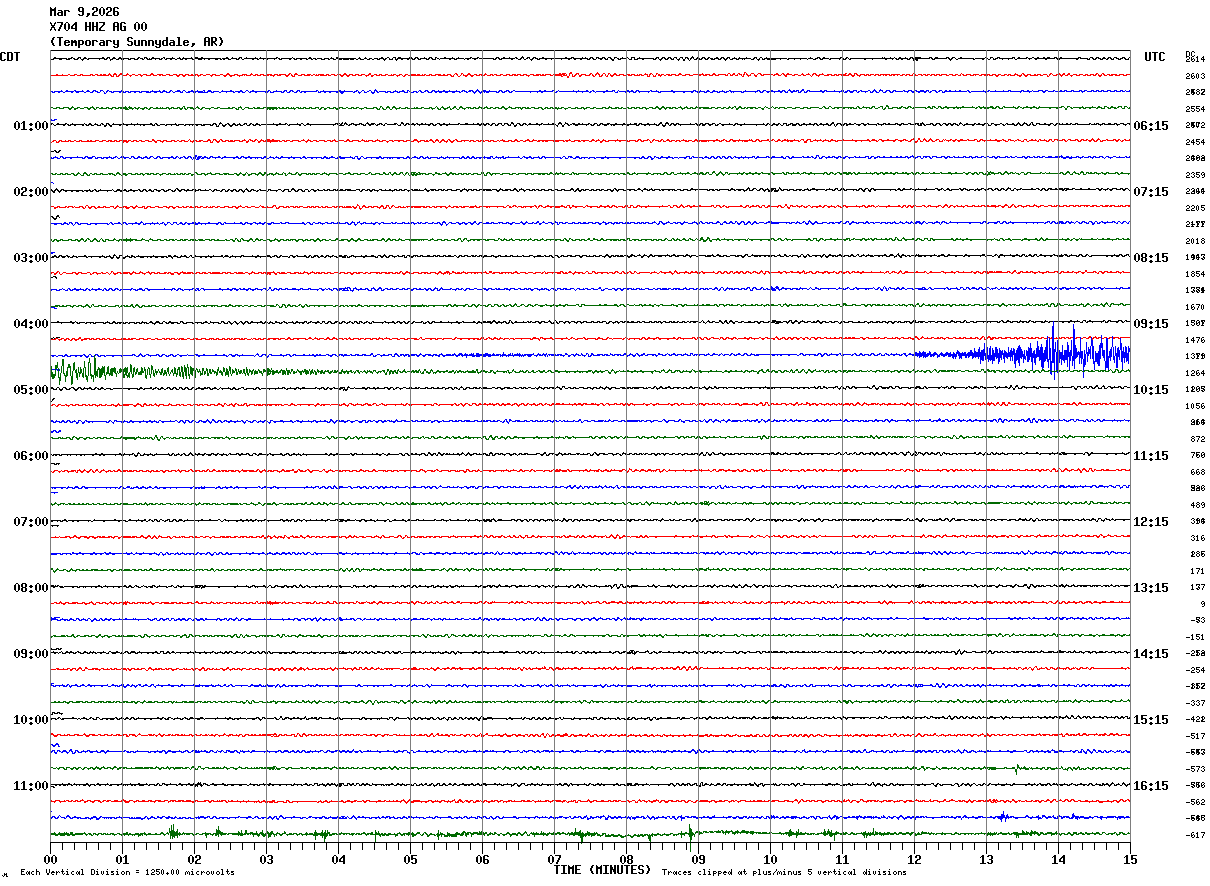Click minute tick '15' on time axis
The width and height of the screenshot is (1210, 886).
click(x=1130, y=859)
